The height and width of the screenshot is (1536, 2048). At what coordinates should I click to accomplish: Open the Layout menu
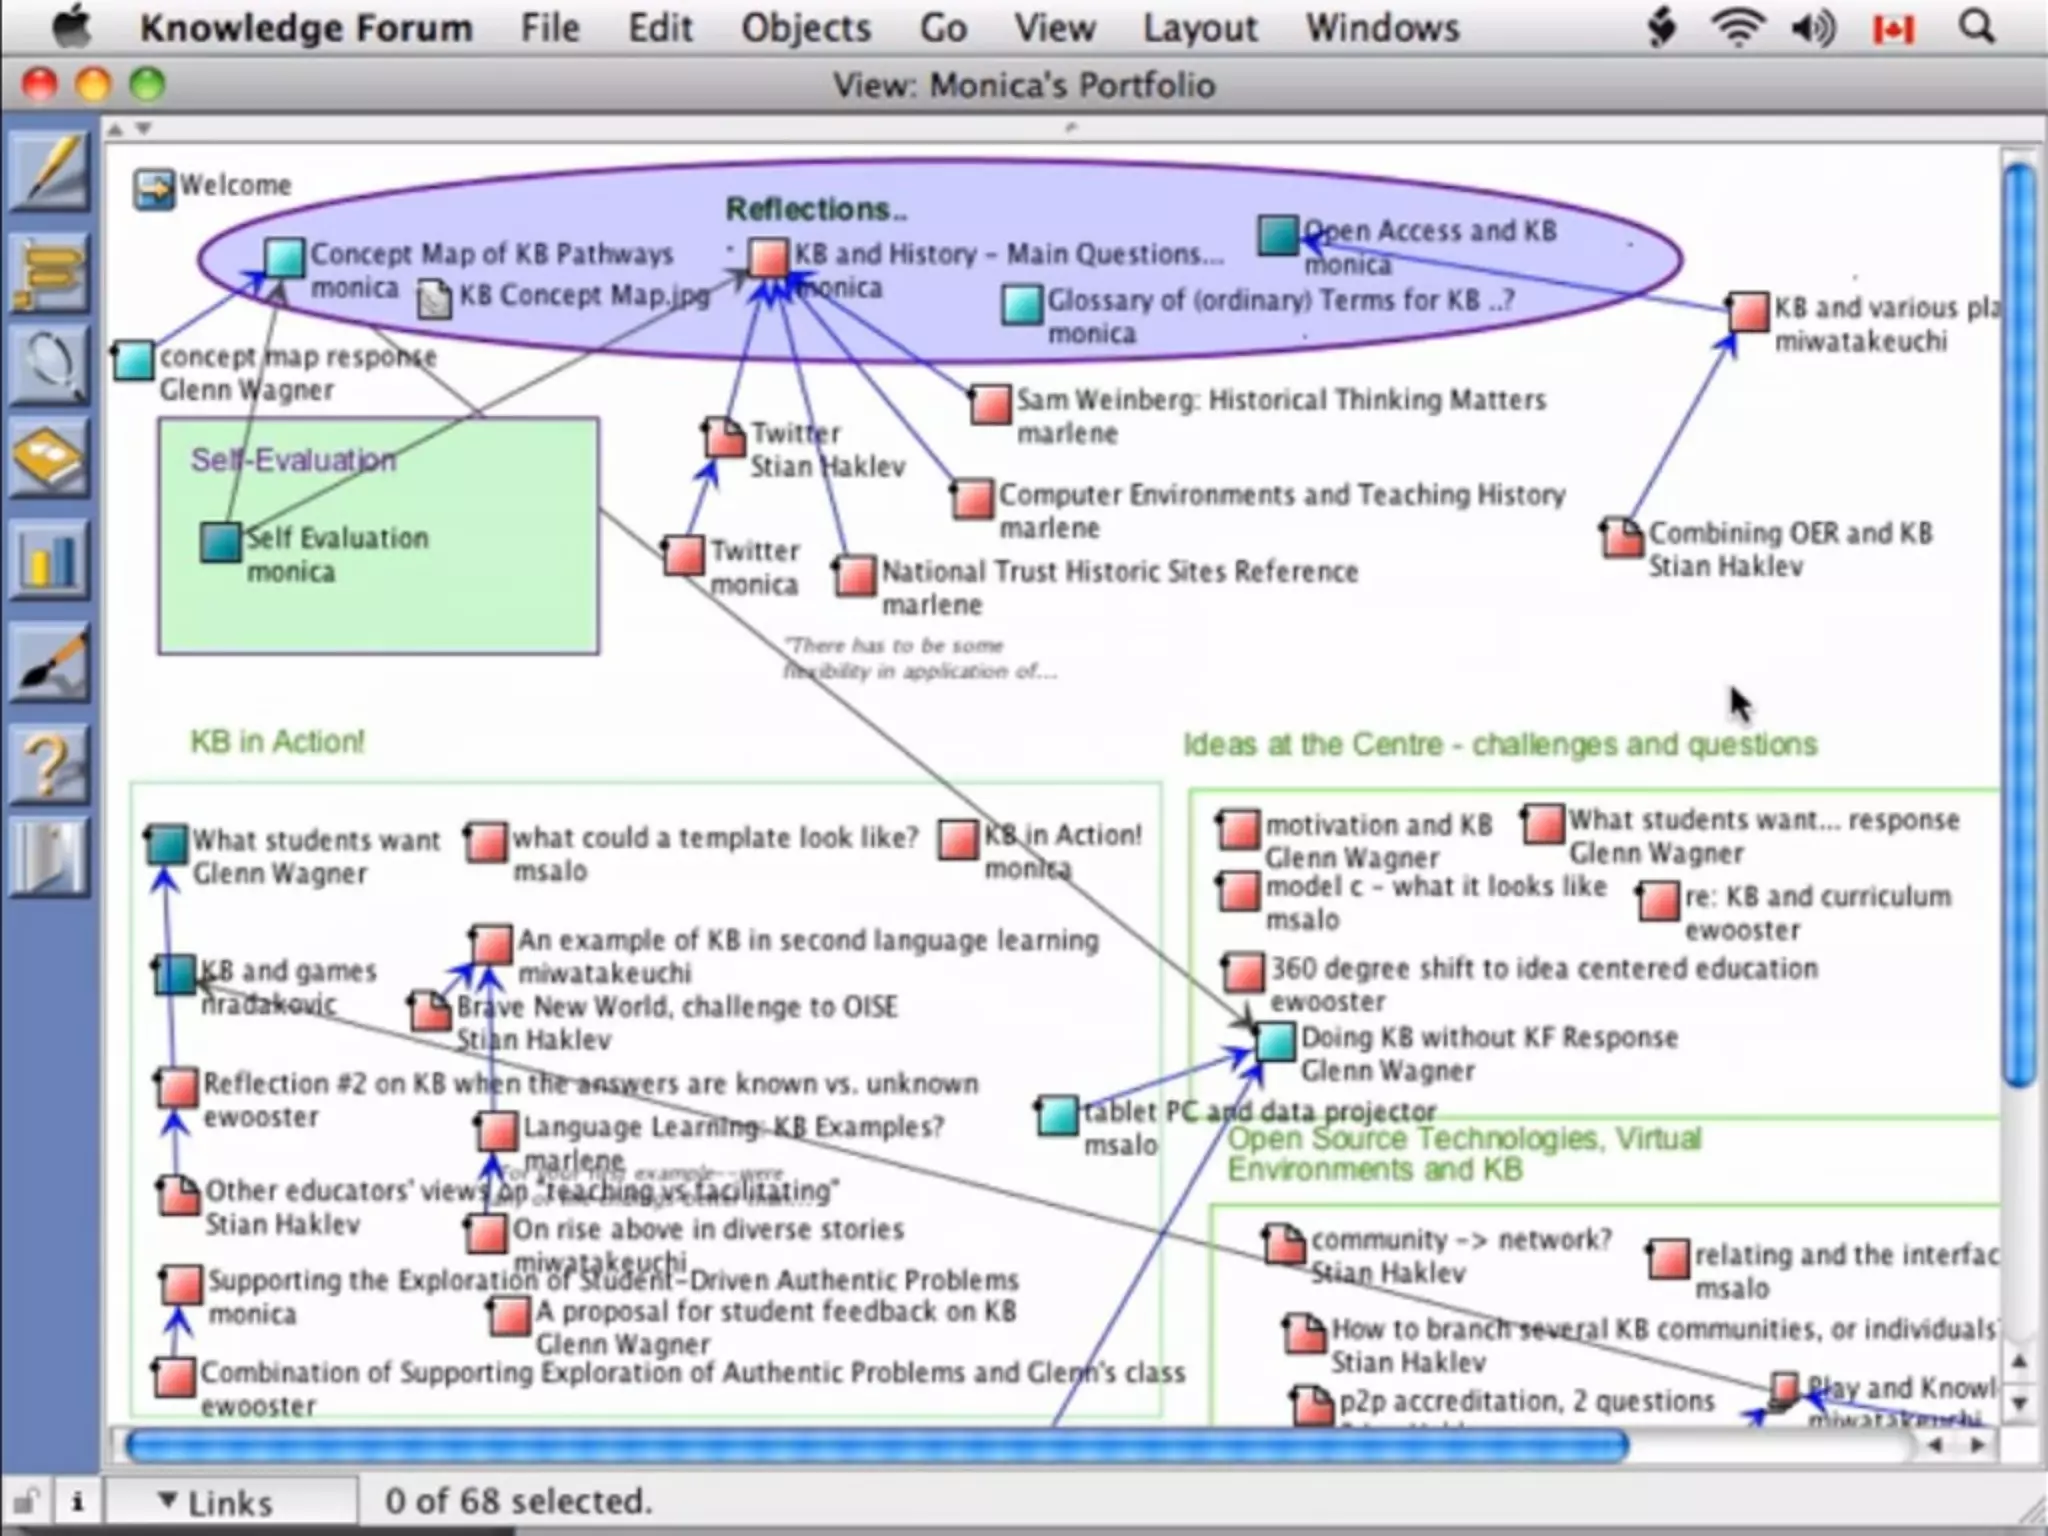1199,28
